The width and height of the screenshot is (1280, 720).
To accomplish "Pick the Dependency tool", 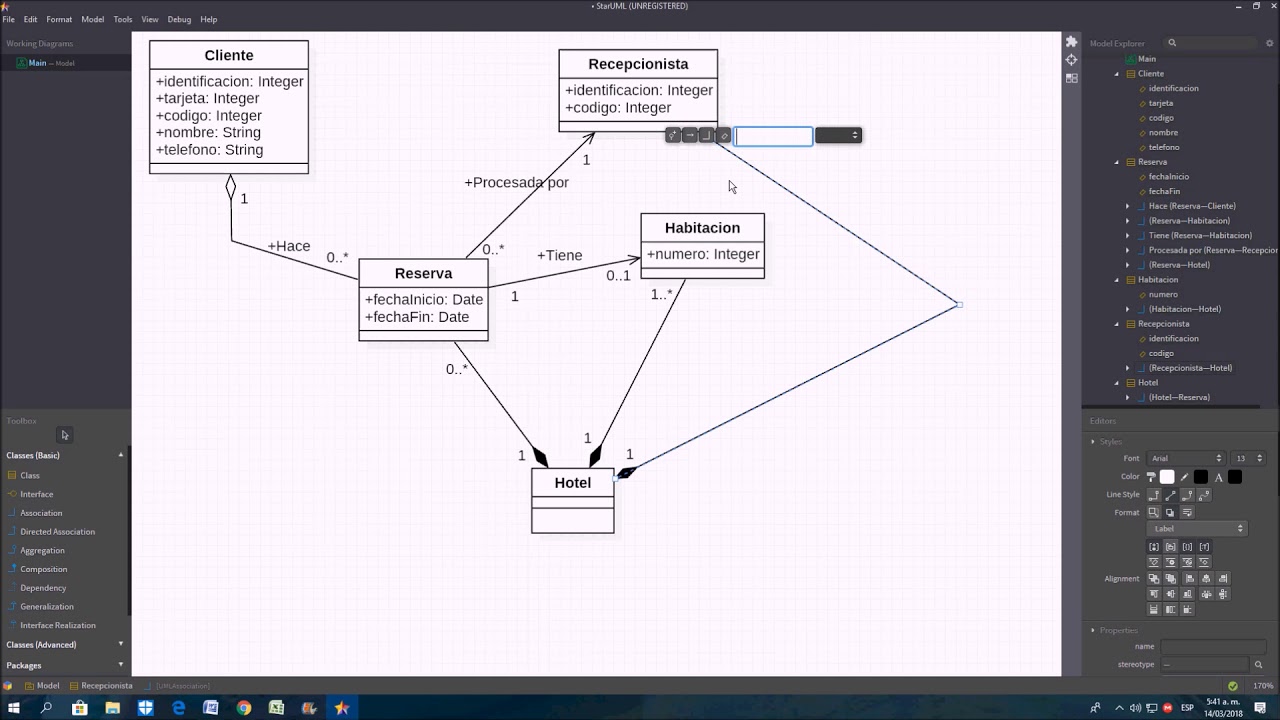I will click(43, 588).
